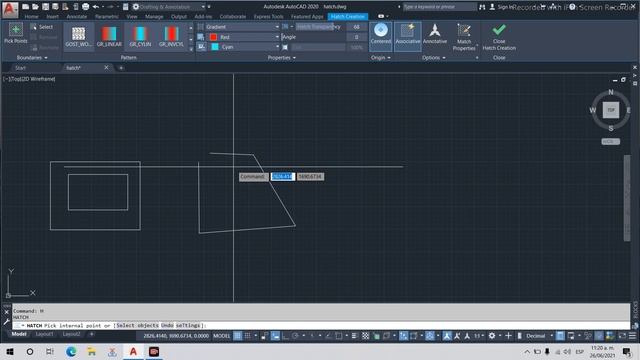Click the Pick Points icon
This screenshot has width=640, height=360.
click(x=16, y=33)
